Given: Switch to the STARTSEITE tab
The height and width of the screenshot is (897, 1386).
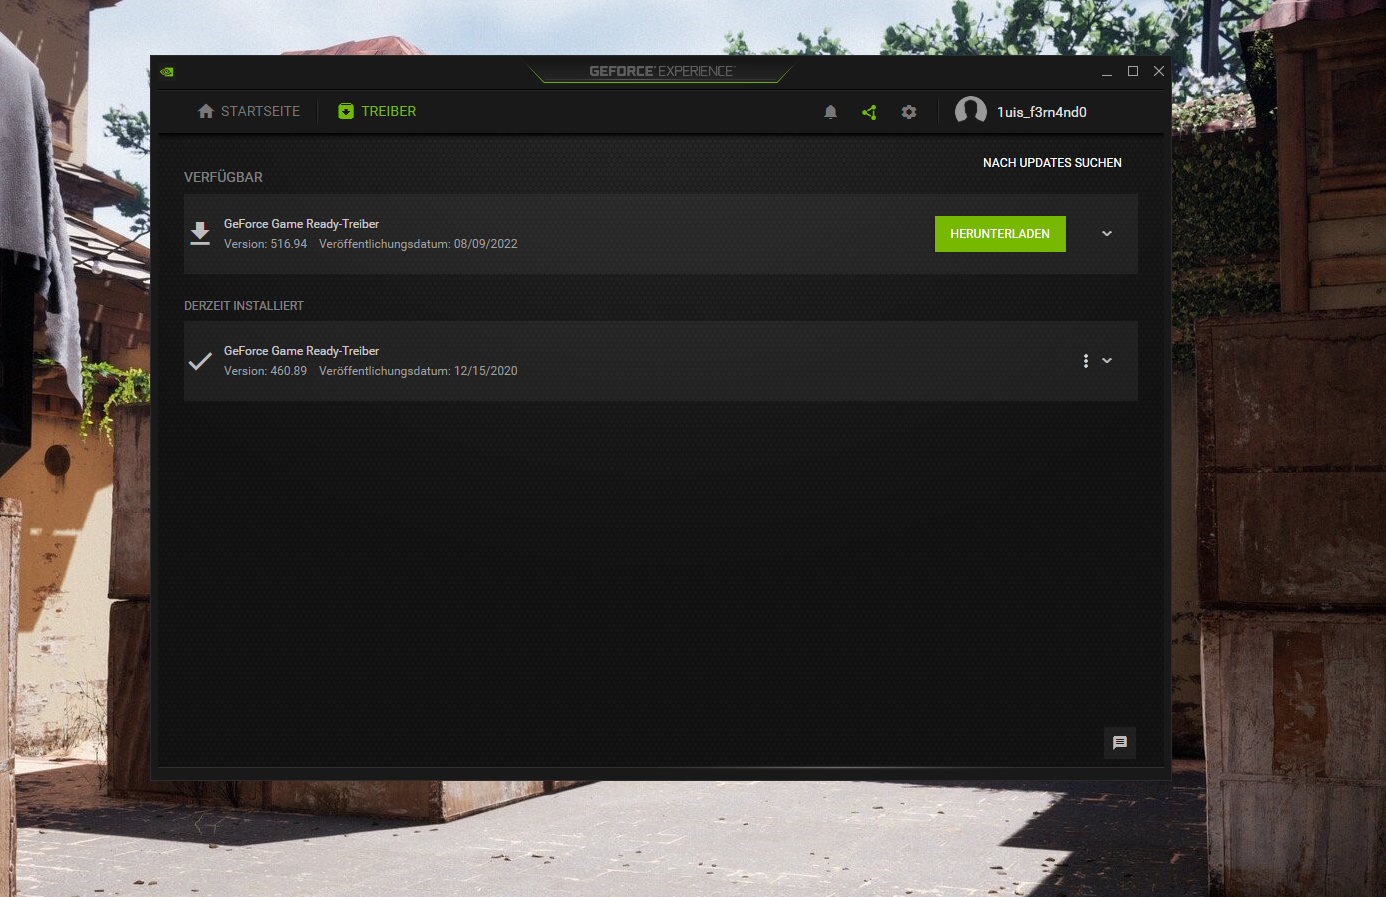Looking at the screenshot, I should 249,111.
